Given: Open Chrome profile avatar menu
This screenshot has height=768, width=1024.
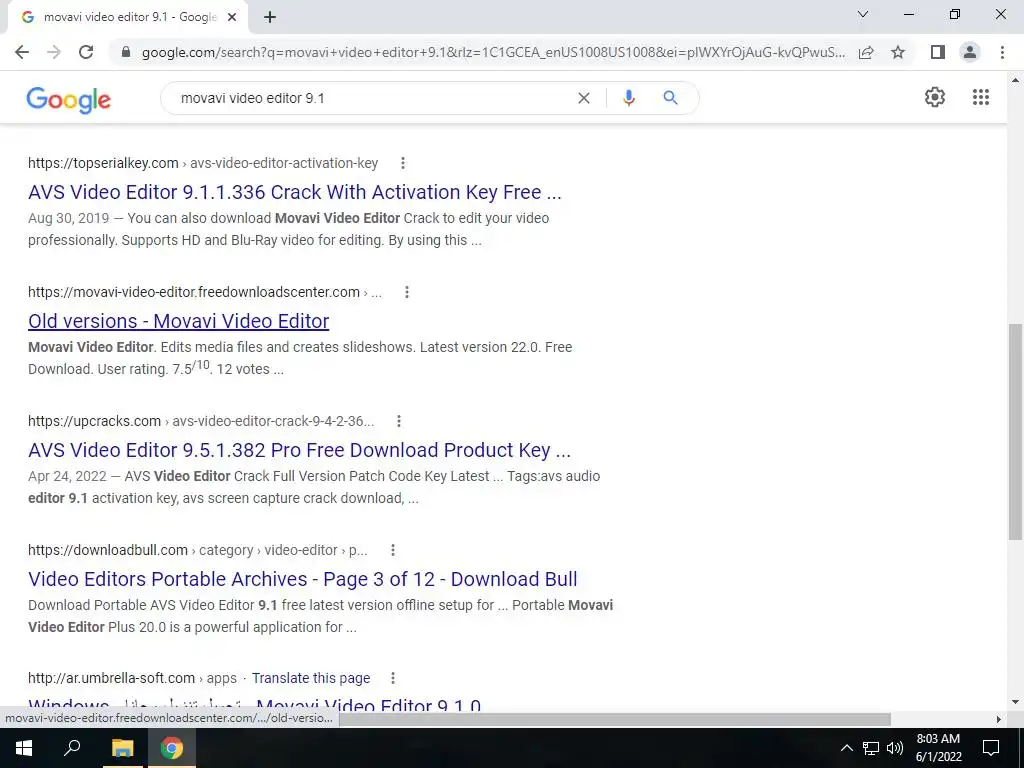Looking at the screenshot, I should [970, 52].
